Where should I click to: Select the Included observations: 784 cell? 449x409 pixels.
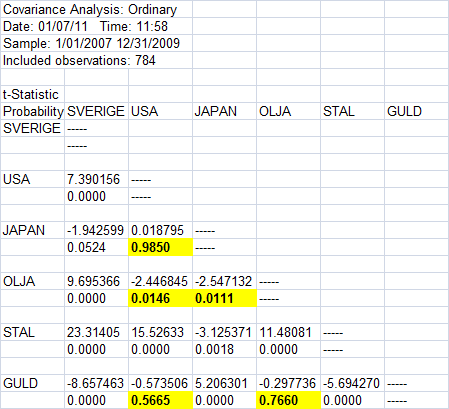coord(96,60)
